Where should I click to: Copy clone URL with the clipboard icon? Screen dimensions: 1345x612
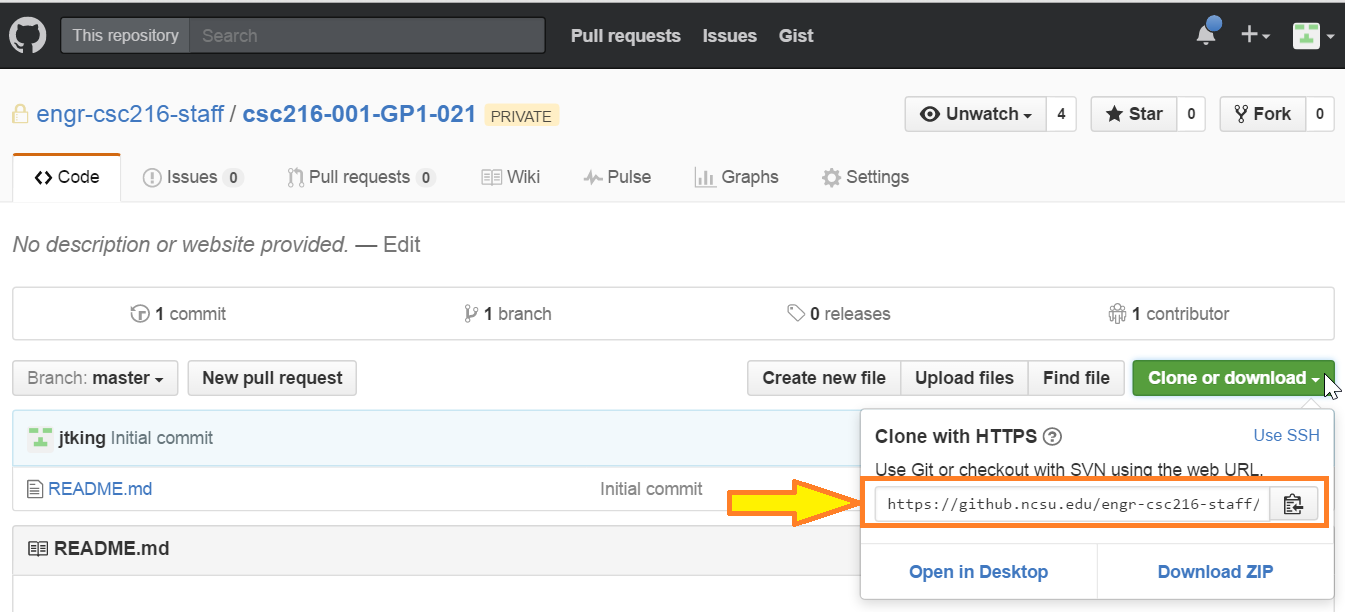pos(1294,503)
